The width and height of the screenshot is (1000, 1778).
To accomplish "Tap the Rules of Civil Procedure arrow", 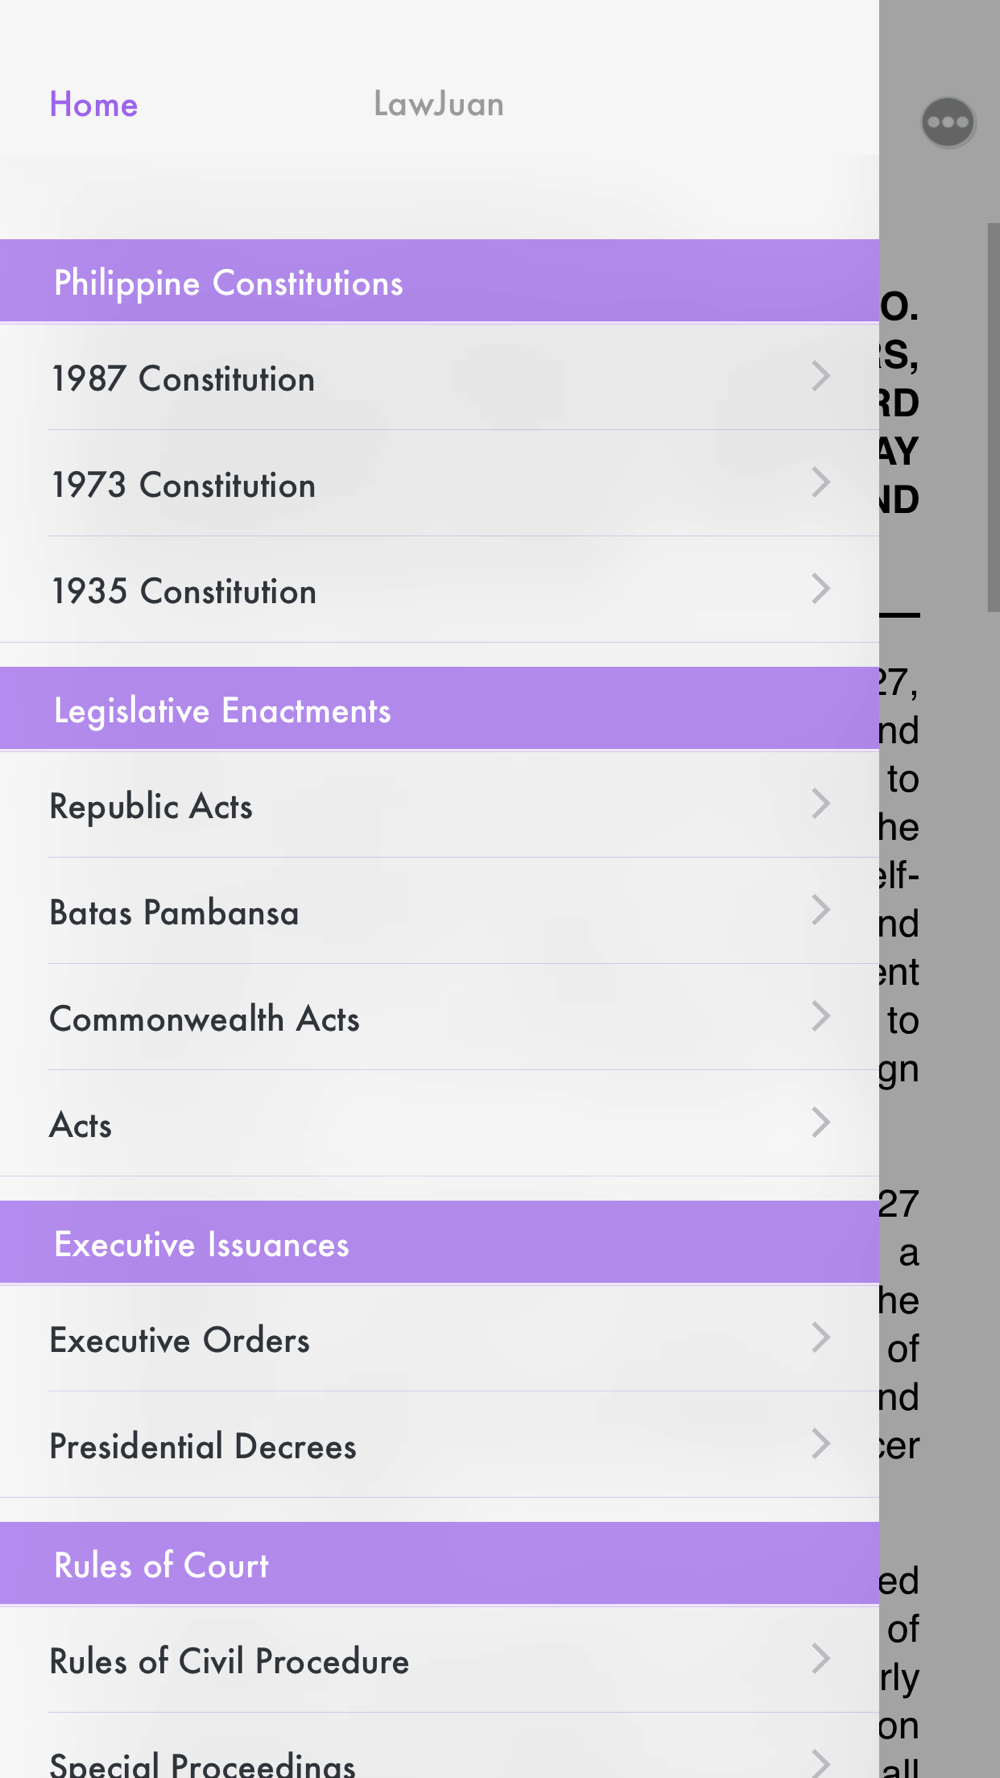I will [x=821, y=1659].
